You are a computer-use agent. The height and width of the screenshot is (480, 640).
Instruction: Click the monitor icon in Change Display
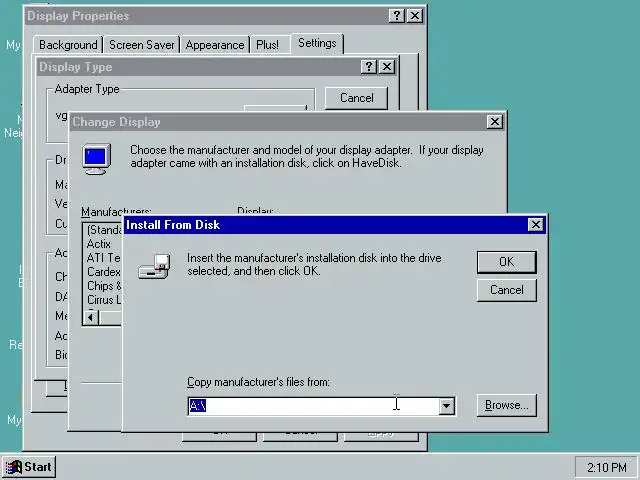tap(97, 159)
